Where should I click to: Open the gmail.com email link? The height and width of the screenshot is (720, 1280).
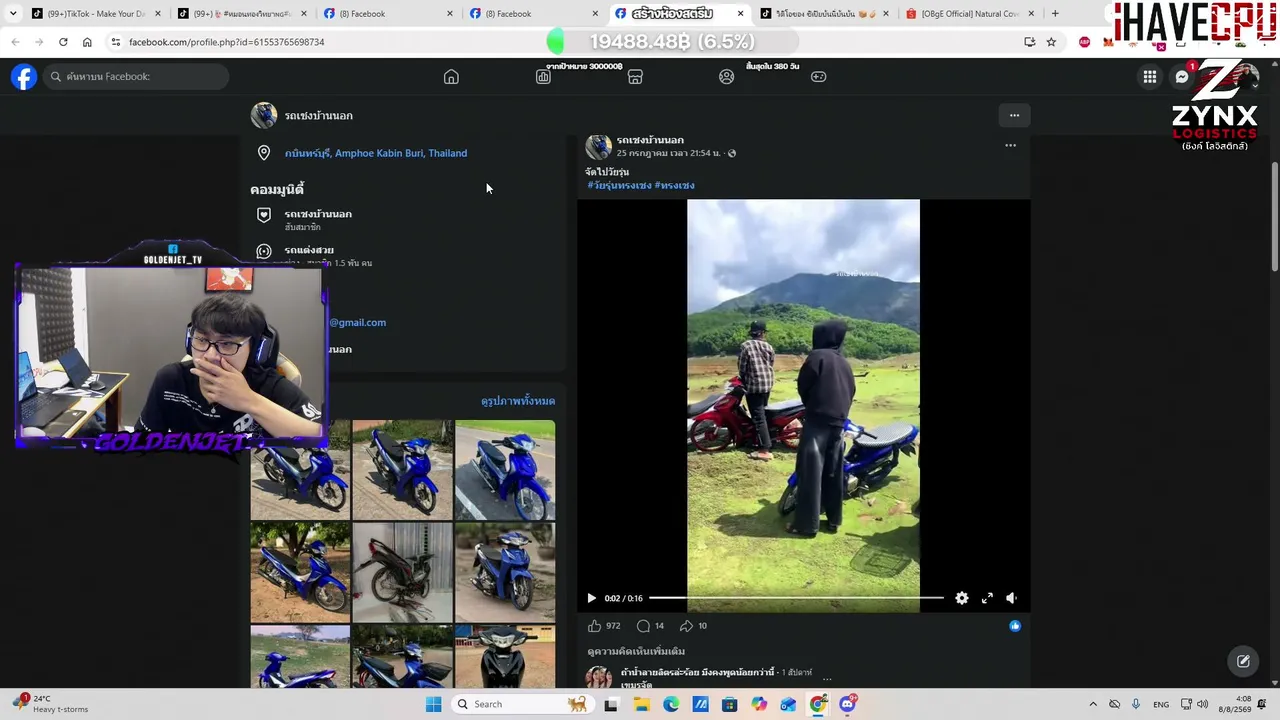coord(357,322)
